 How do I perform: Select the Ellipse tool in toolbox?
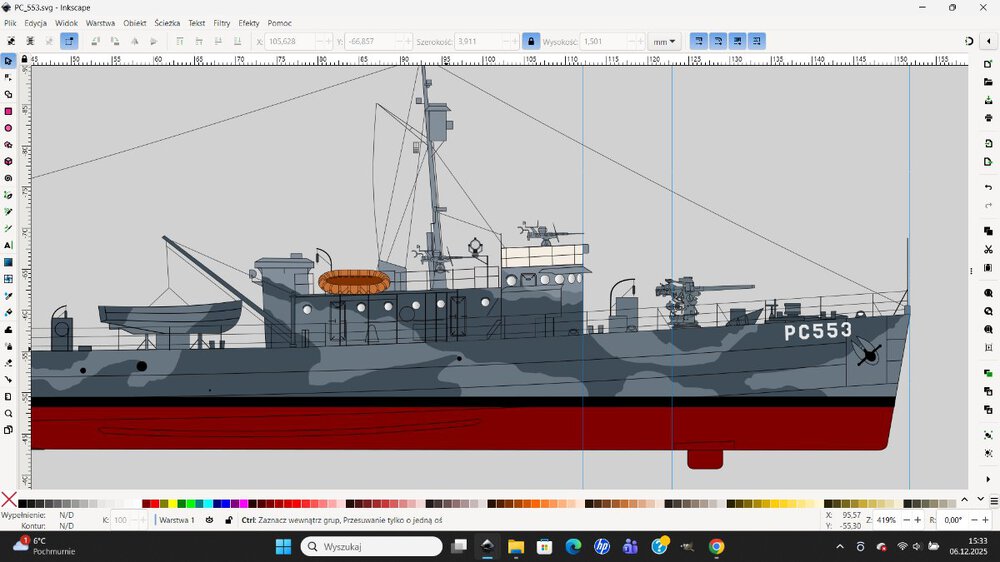(8, 128)
